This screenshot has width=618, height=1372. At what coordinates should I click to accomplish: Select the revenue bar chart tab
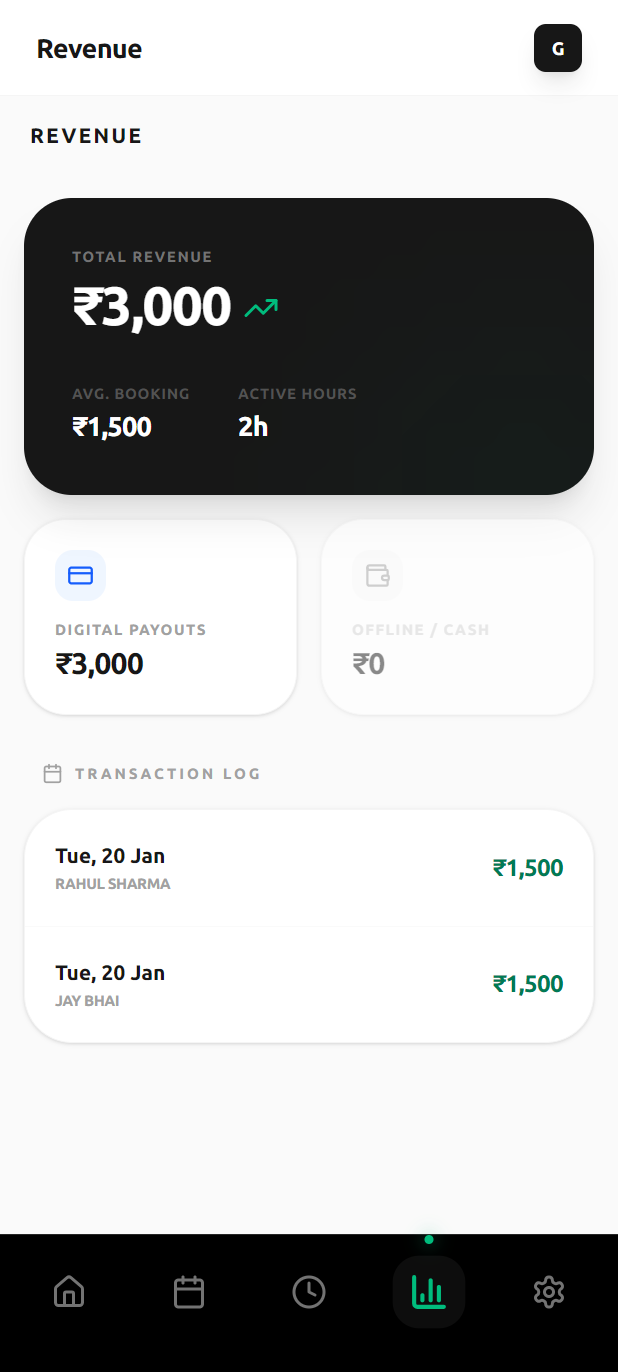429,1292
